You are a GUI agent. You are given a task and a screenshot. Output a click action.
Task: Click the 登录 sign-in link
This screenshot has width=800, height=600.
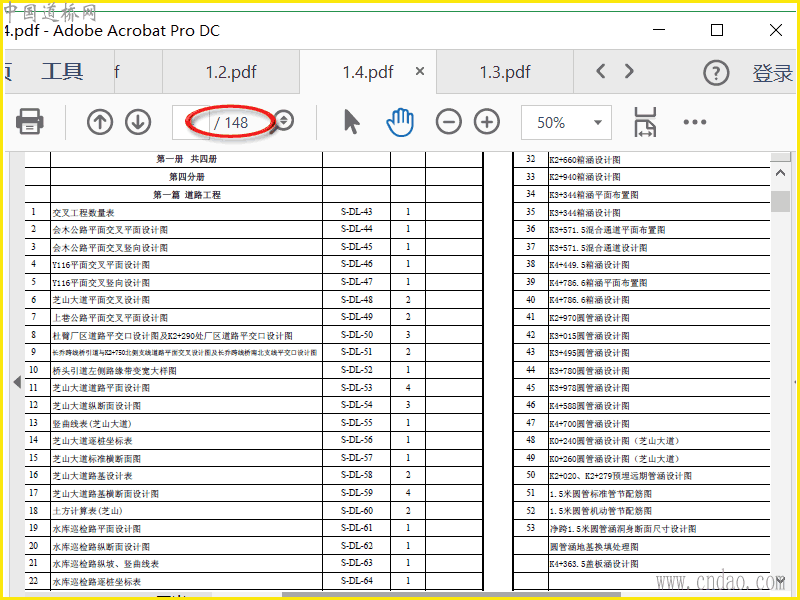(772, 73)
